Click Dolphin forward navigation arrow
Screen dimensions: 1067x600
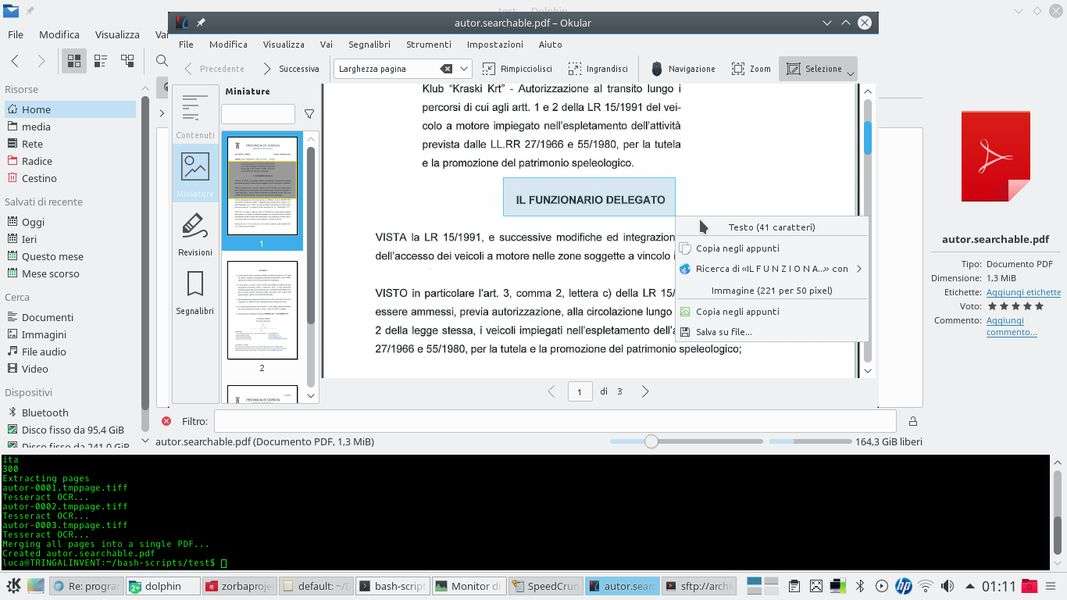(x=41, y=61)
